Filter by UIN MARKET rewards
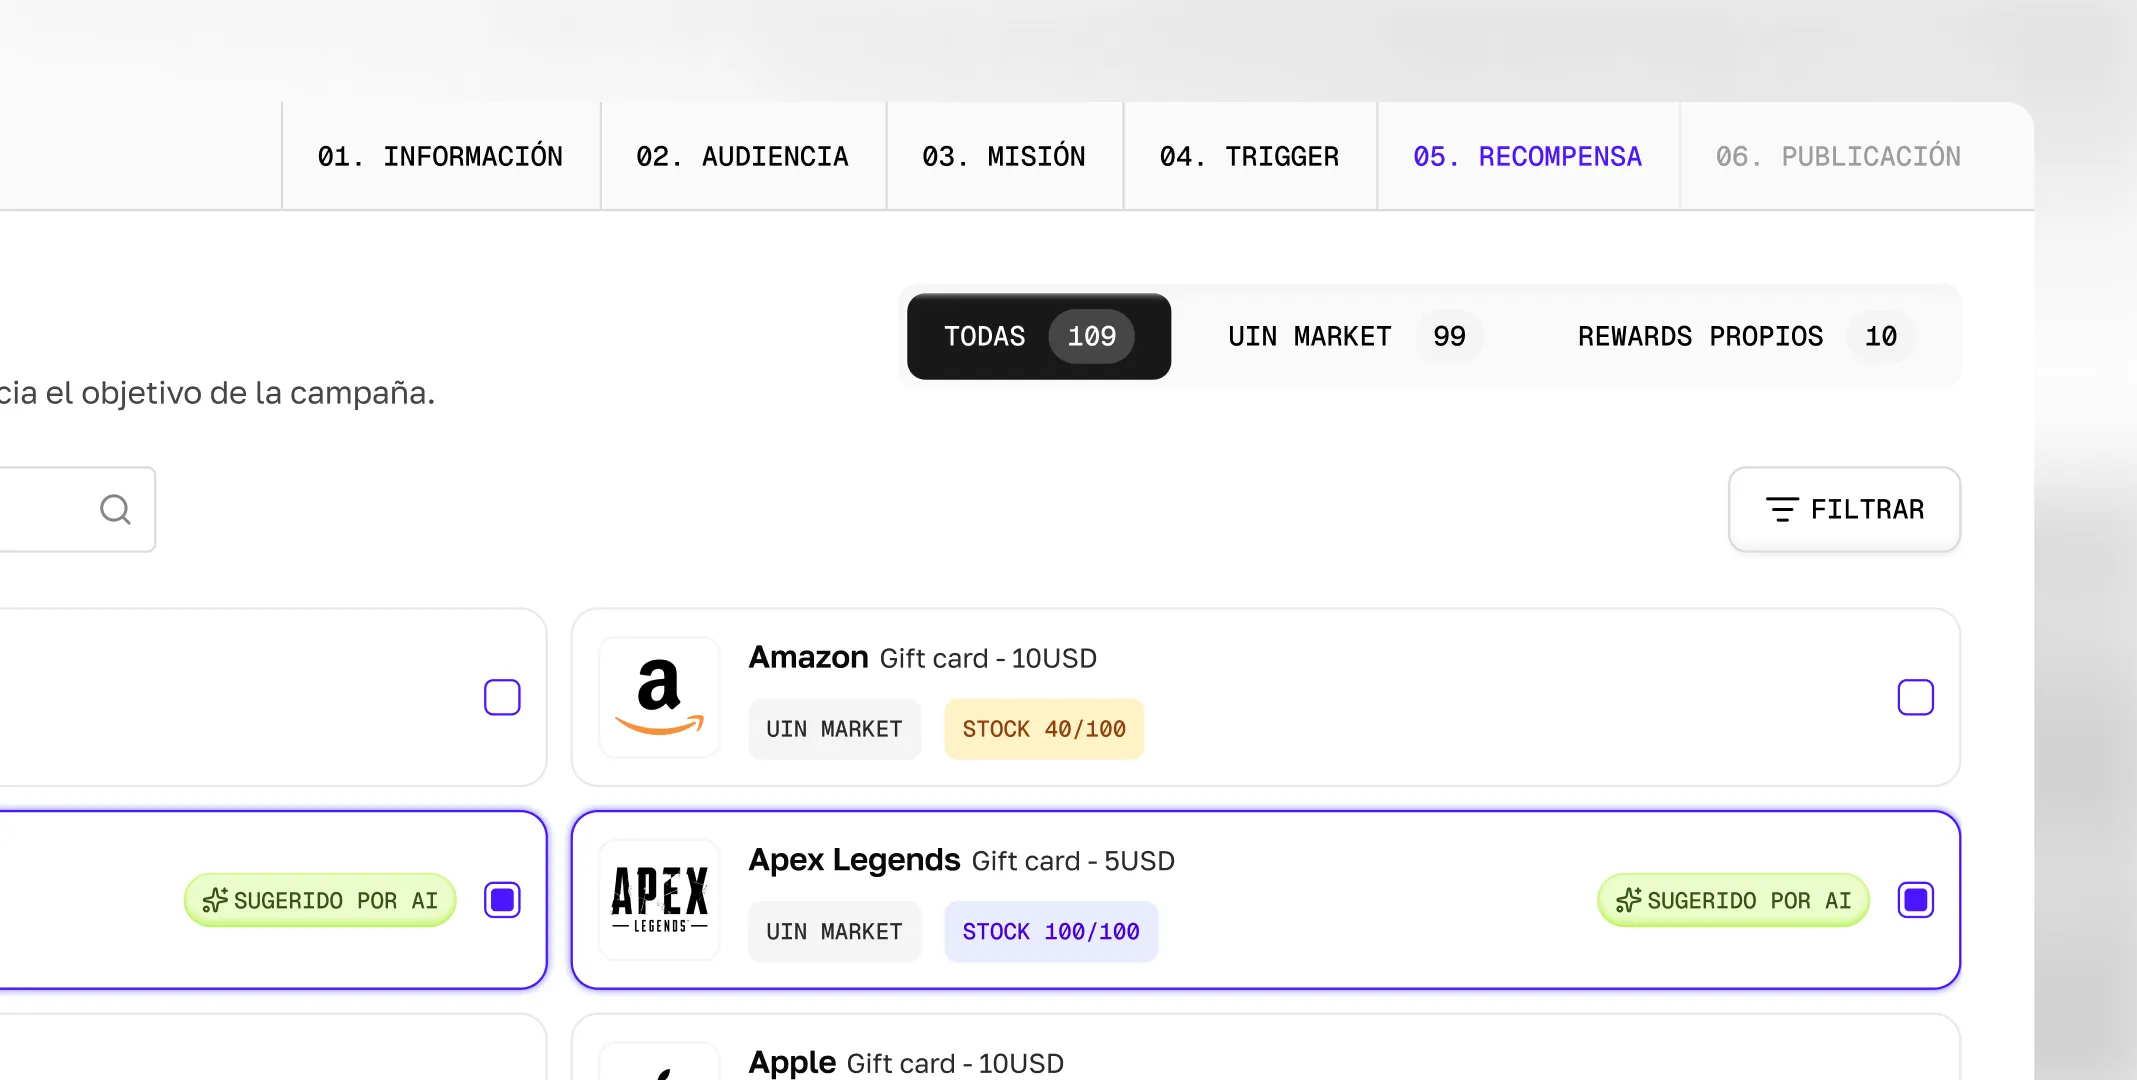The height and width of the screenshot is (1080, 2137). tap(1355, 336)
